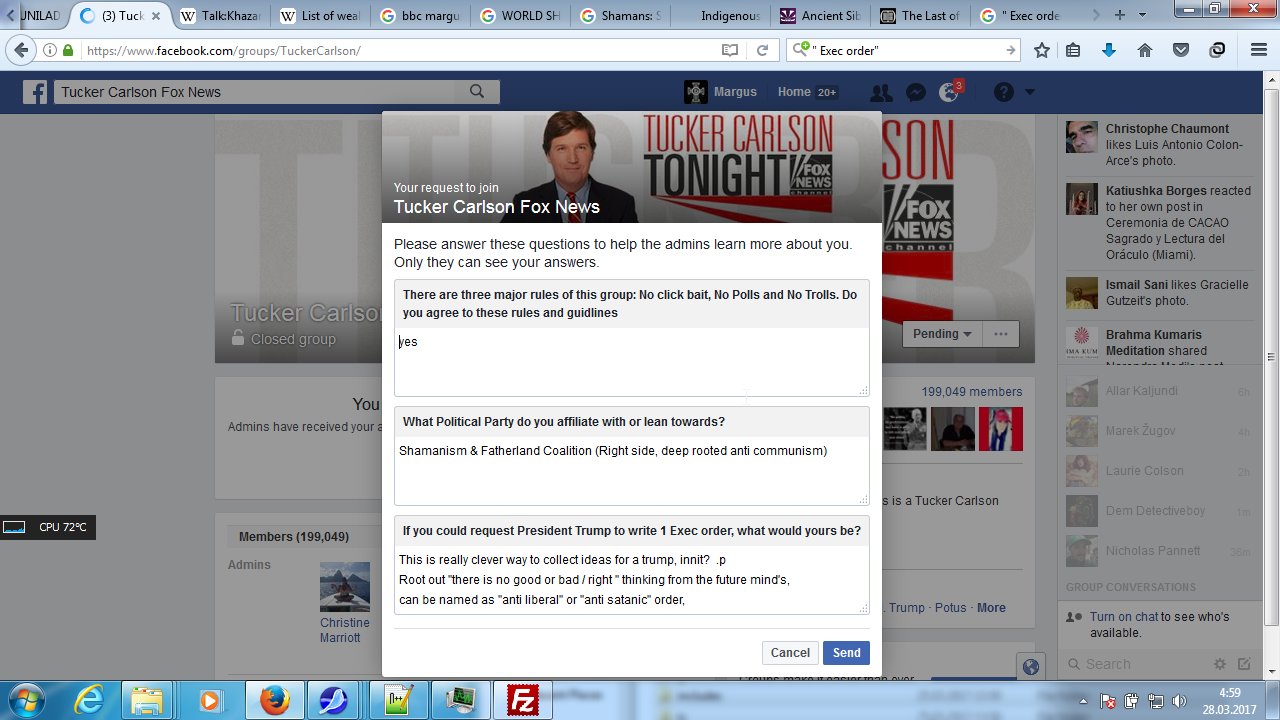Open the Firefox bookmarks list icon
Image resolution: width=1280 pixels, height=720 pixels.
click(x=1073, y=50)
